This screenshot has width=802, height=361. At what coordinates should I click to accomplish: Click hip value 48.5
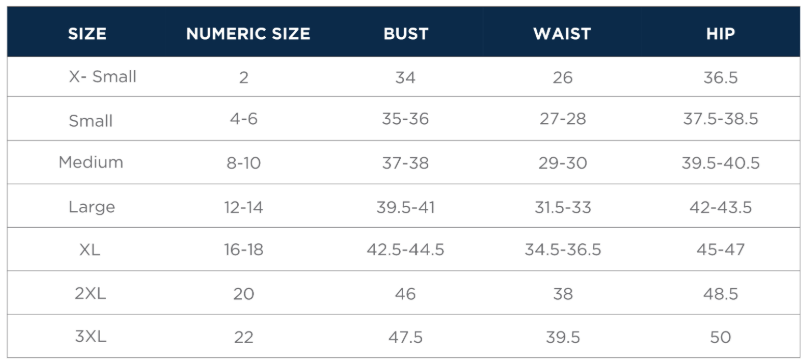720,294
